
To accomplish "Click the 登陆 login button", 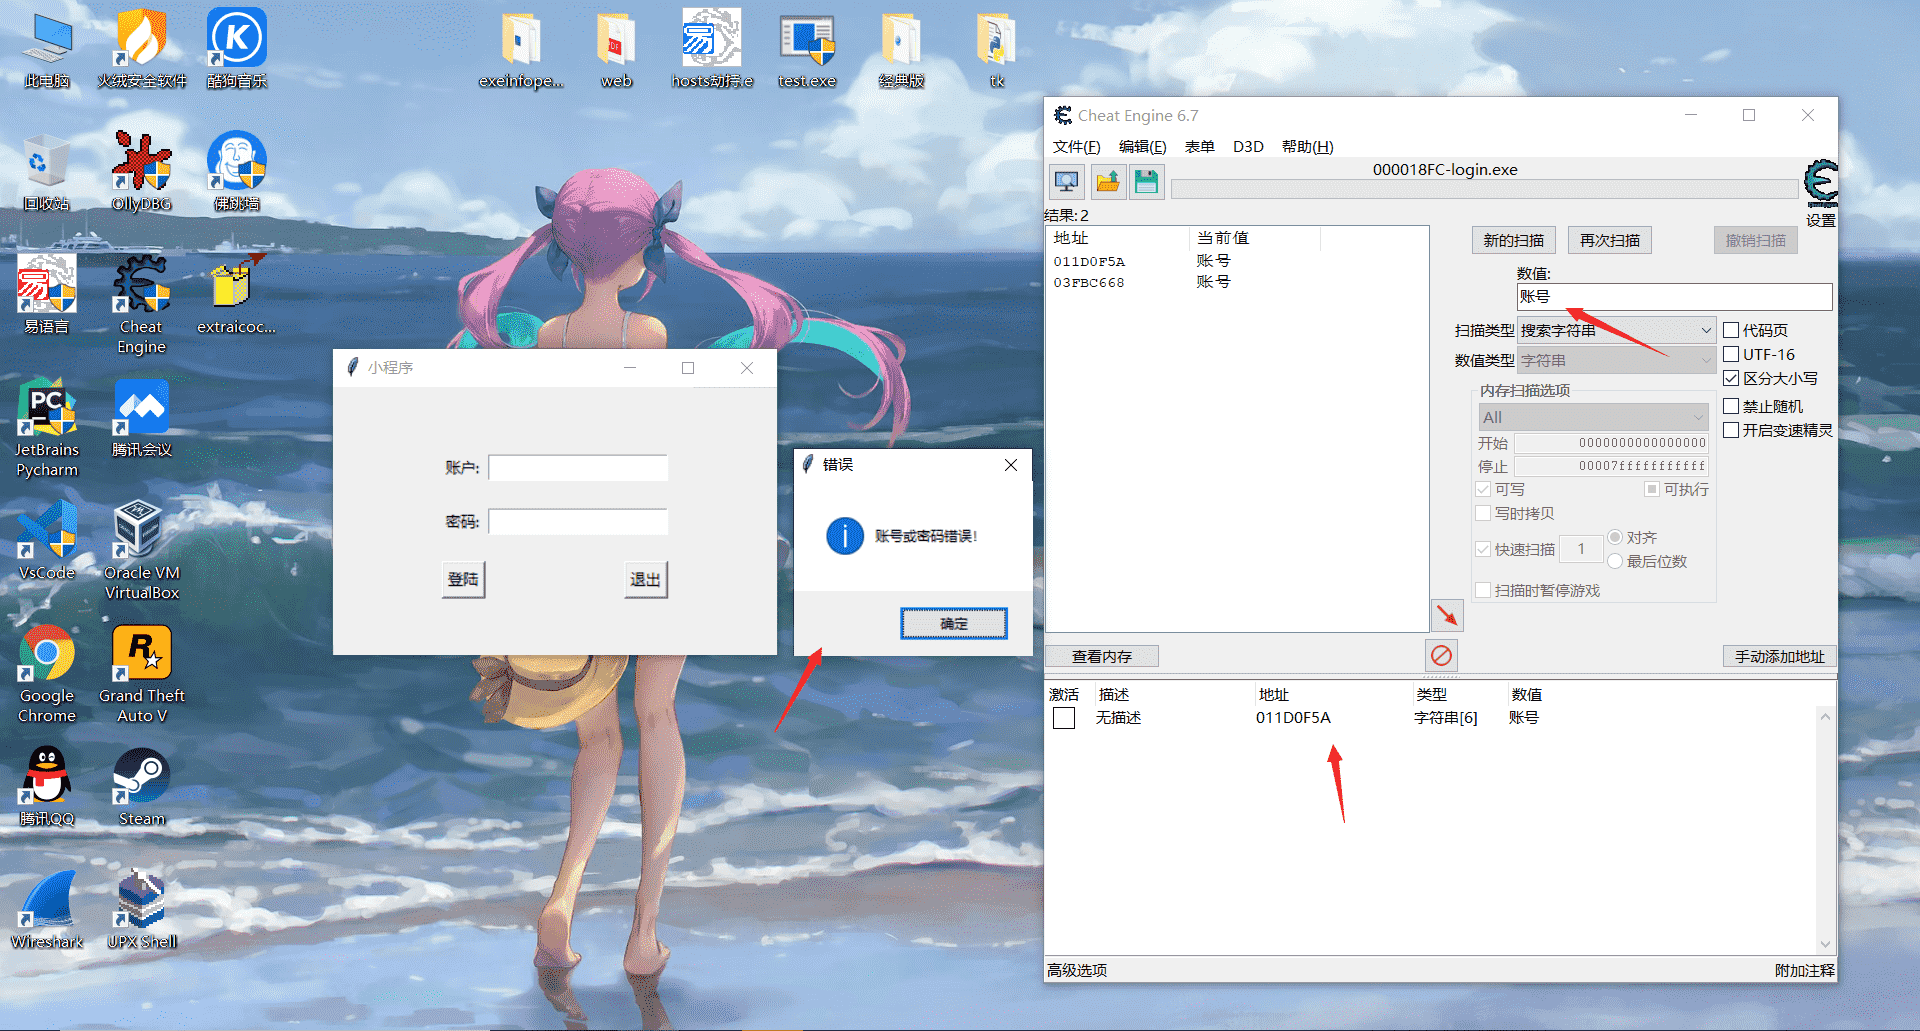I will (463, 579).
